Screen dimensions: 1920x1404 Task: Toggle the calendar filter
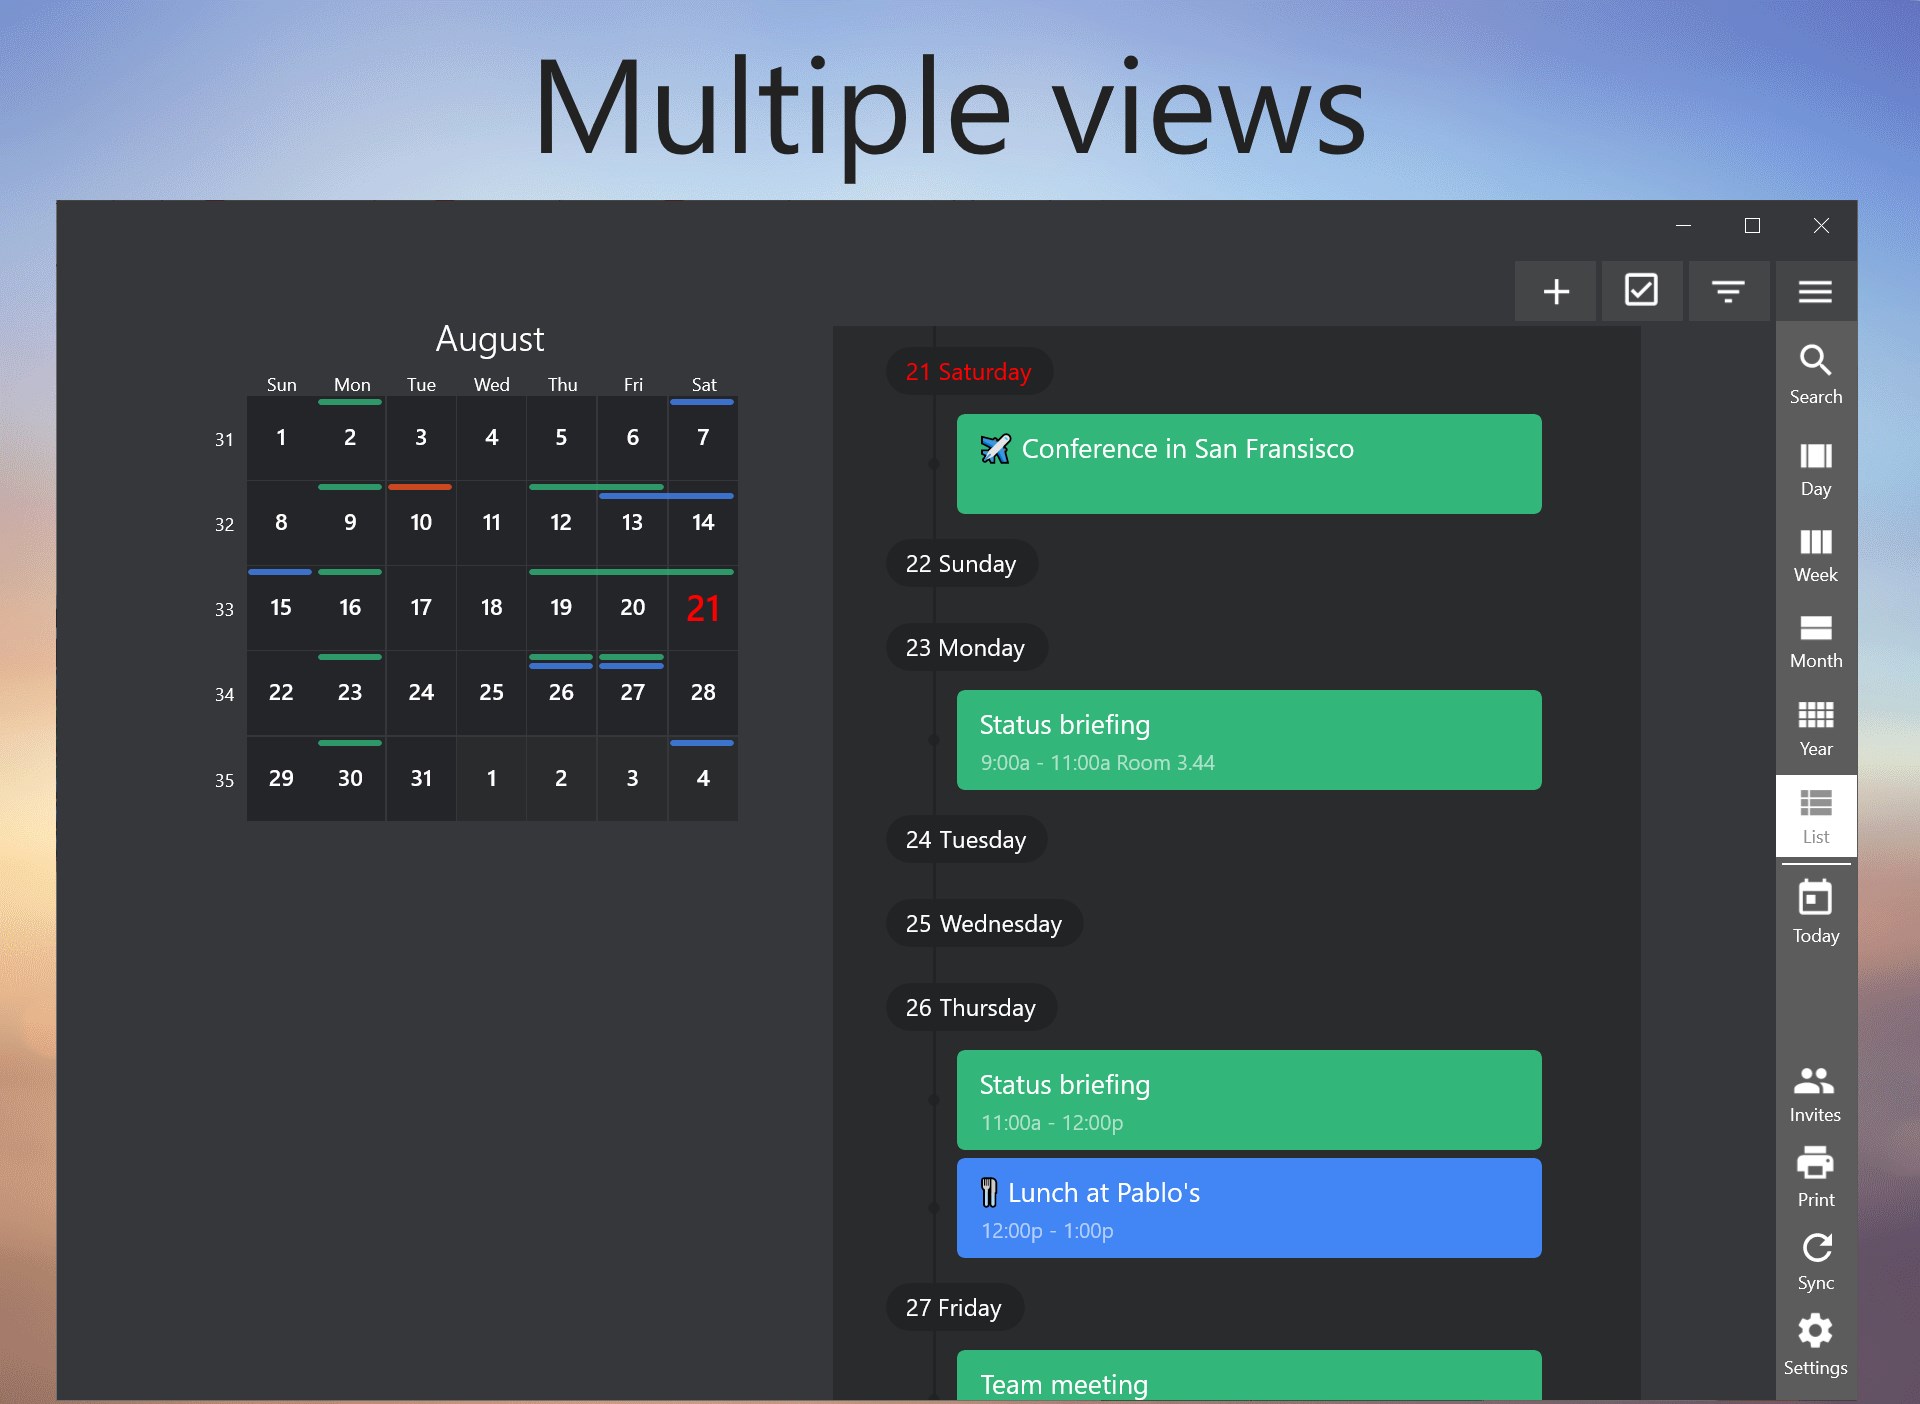1728,291
